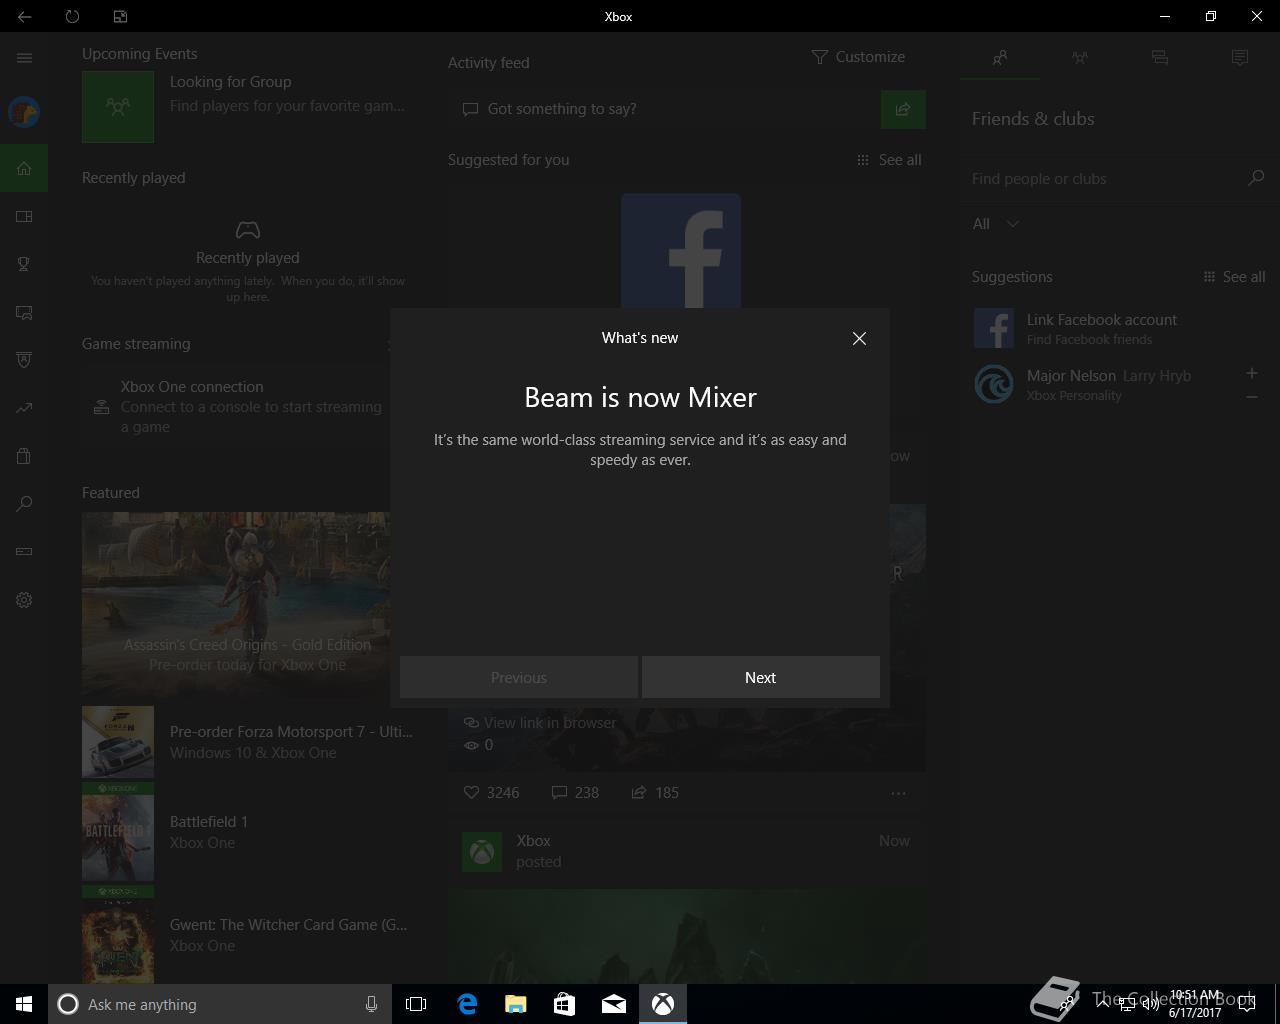Click the share post button
Viewport: 1280px width, 1024px height.
click(x=903, y=109)
